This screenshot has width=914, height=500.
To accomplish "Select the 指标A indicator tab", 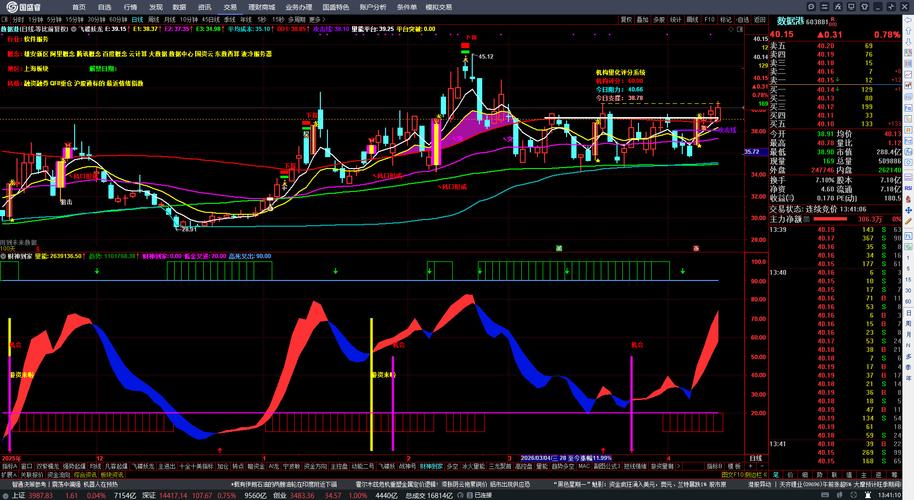I will pos(9,466).
